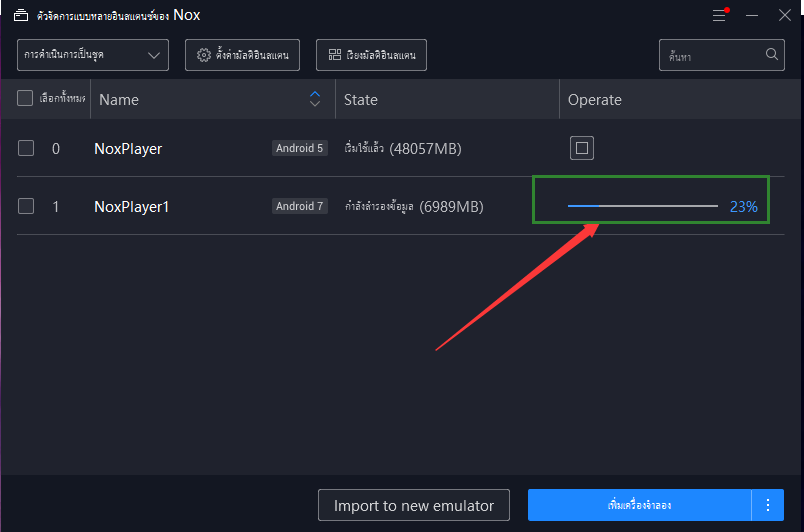The width and height of the screenshot is (804, 532).
Task: Open the three-dot more options button
Action: click(768, 505)
